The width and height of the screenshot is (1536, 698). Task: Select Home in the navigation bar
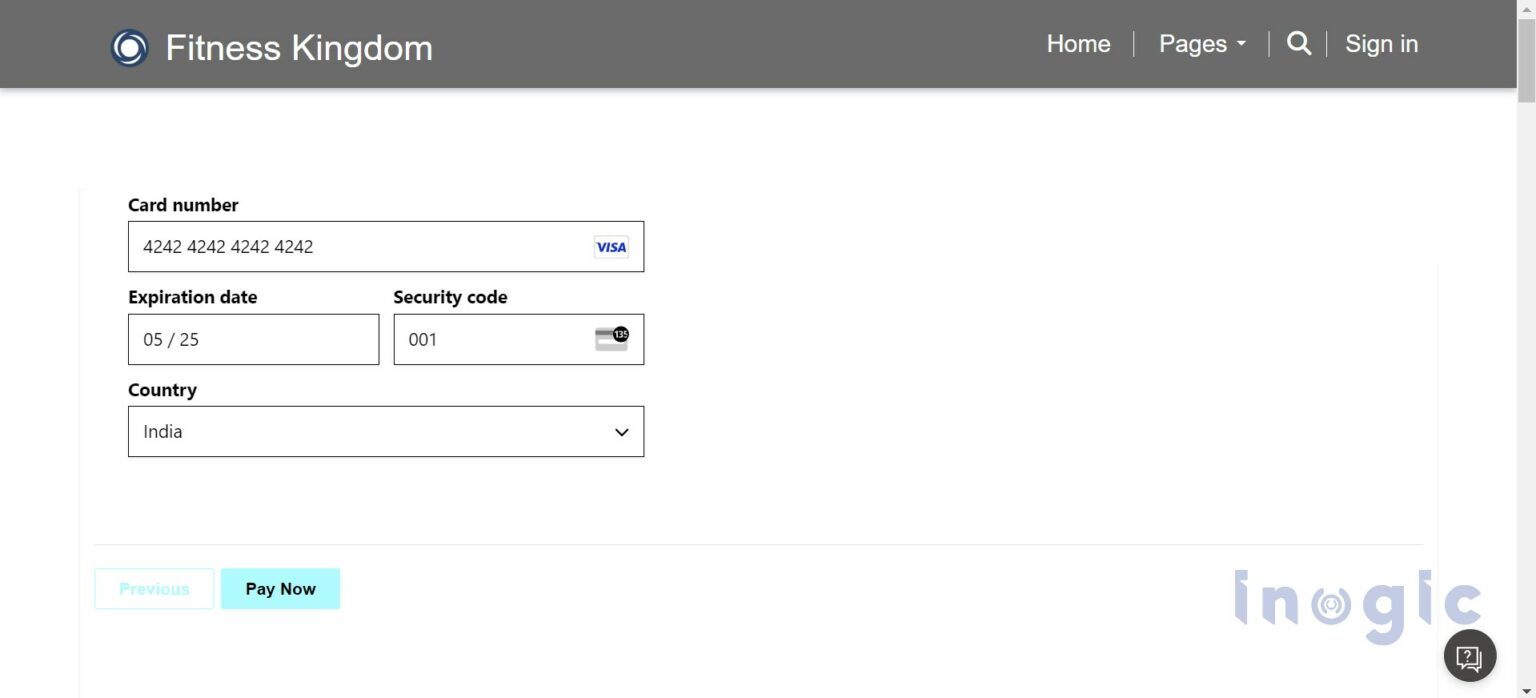tap(1078, 44)
